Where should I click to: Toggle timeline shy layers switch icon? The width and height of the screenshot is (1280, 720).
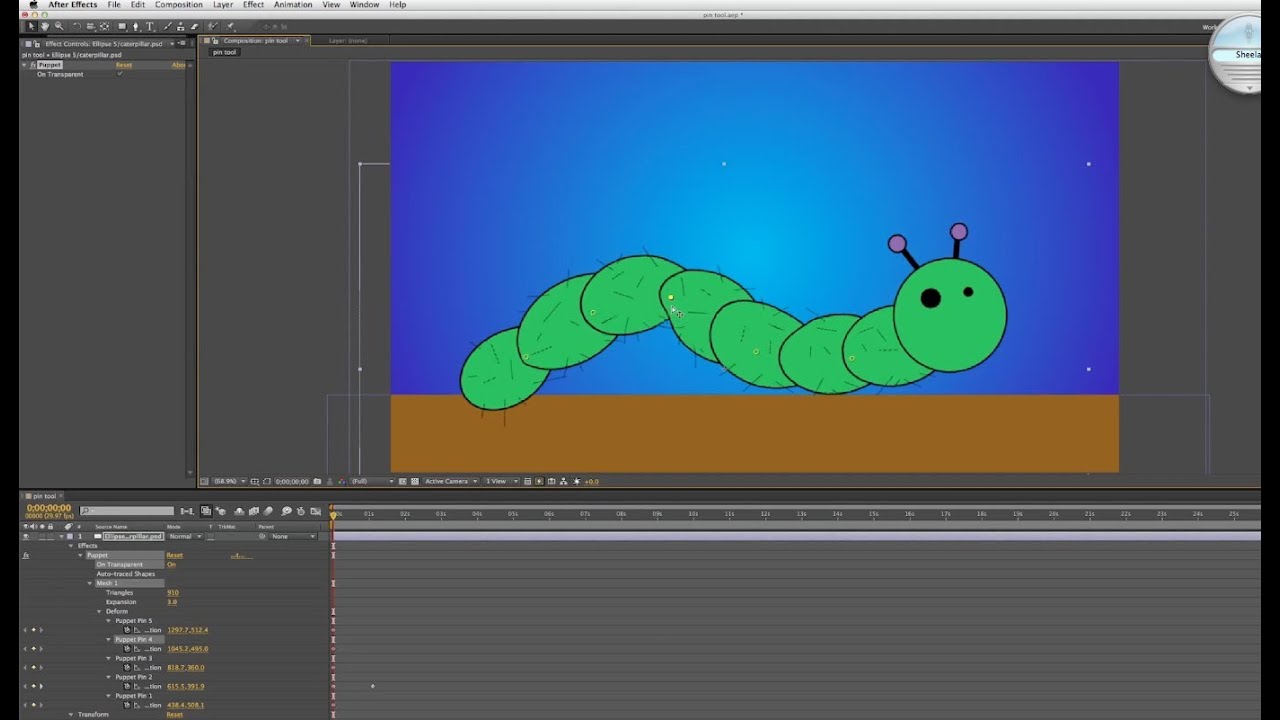[239, 511]
